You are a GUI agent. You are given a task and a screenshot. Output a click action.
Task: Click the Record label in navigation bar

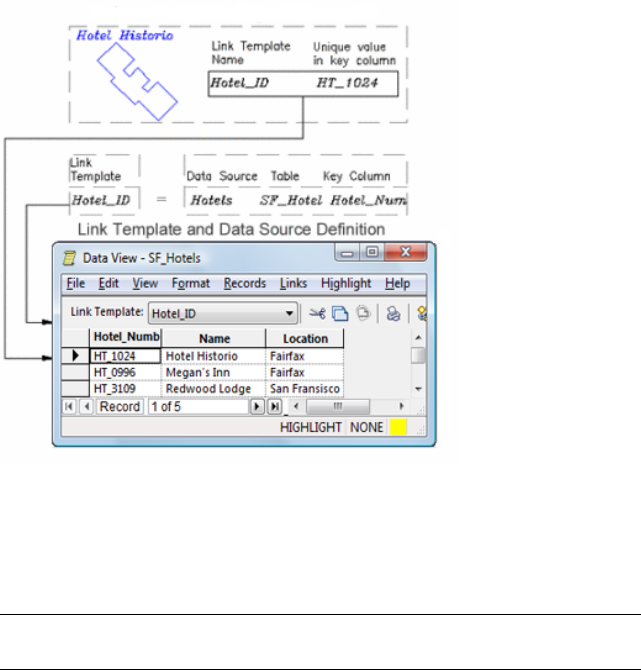coord(120,406)
